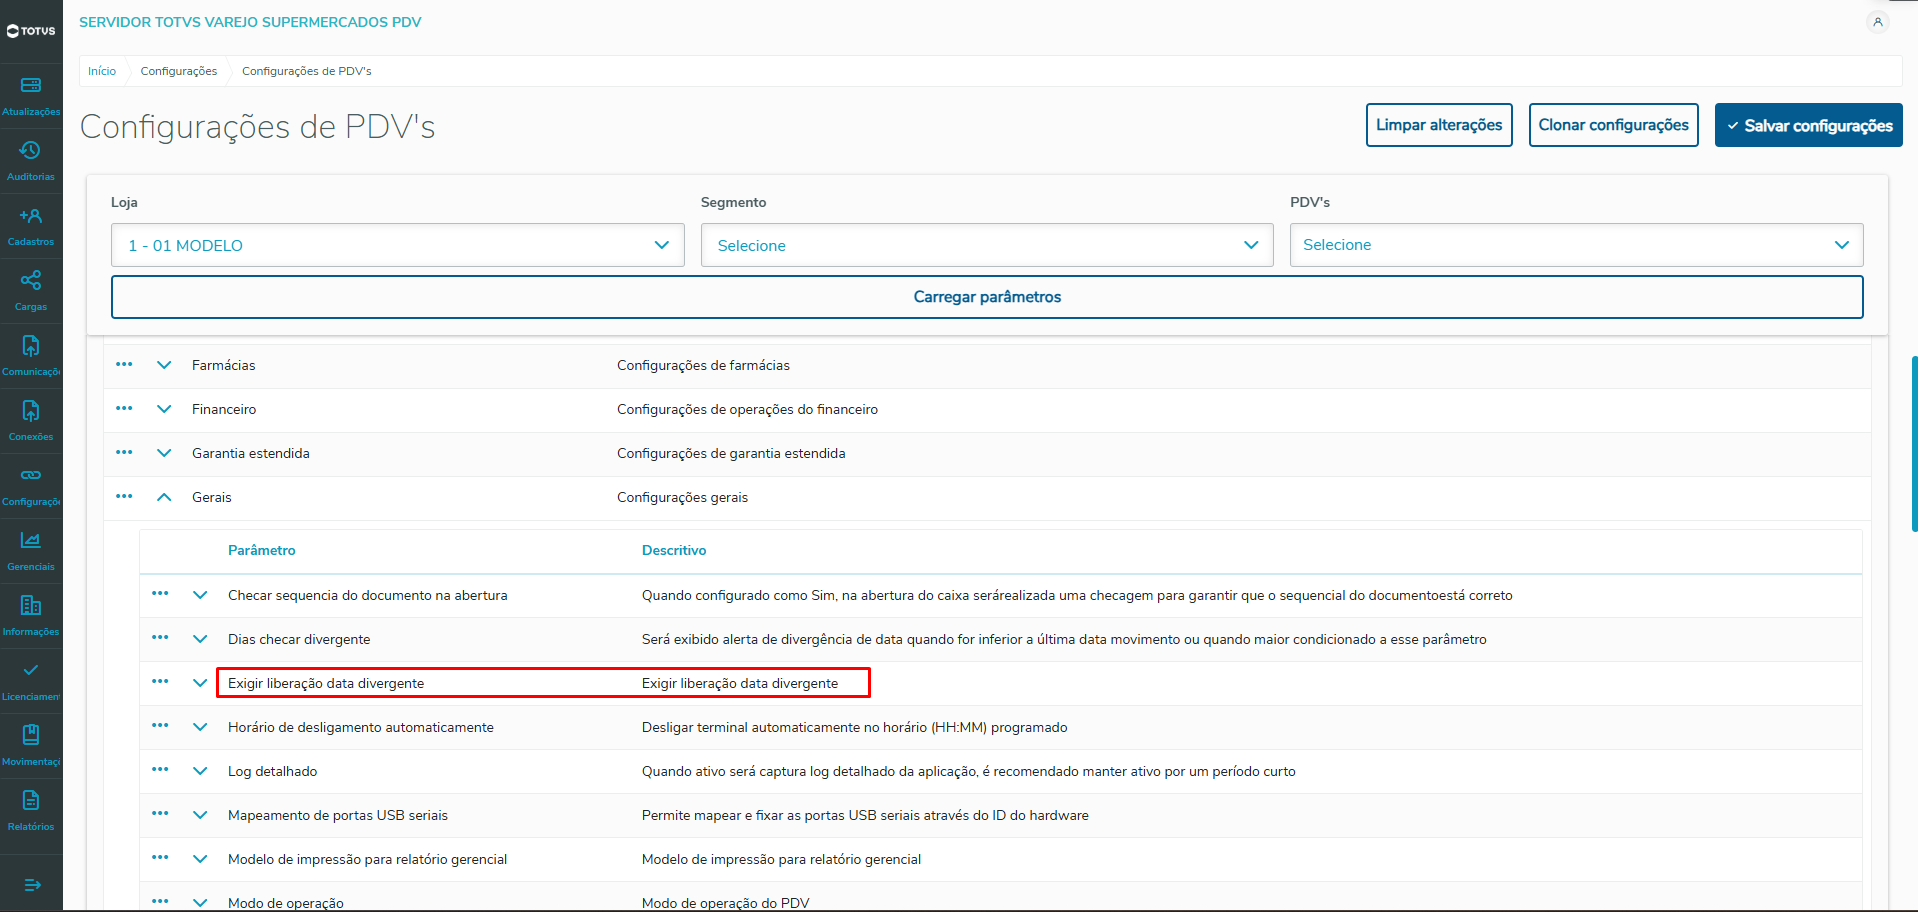
Task: Collapse the Gerais group
Action: pyautogui.click(x=164, y=497)
